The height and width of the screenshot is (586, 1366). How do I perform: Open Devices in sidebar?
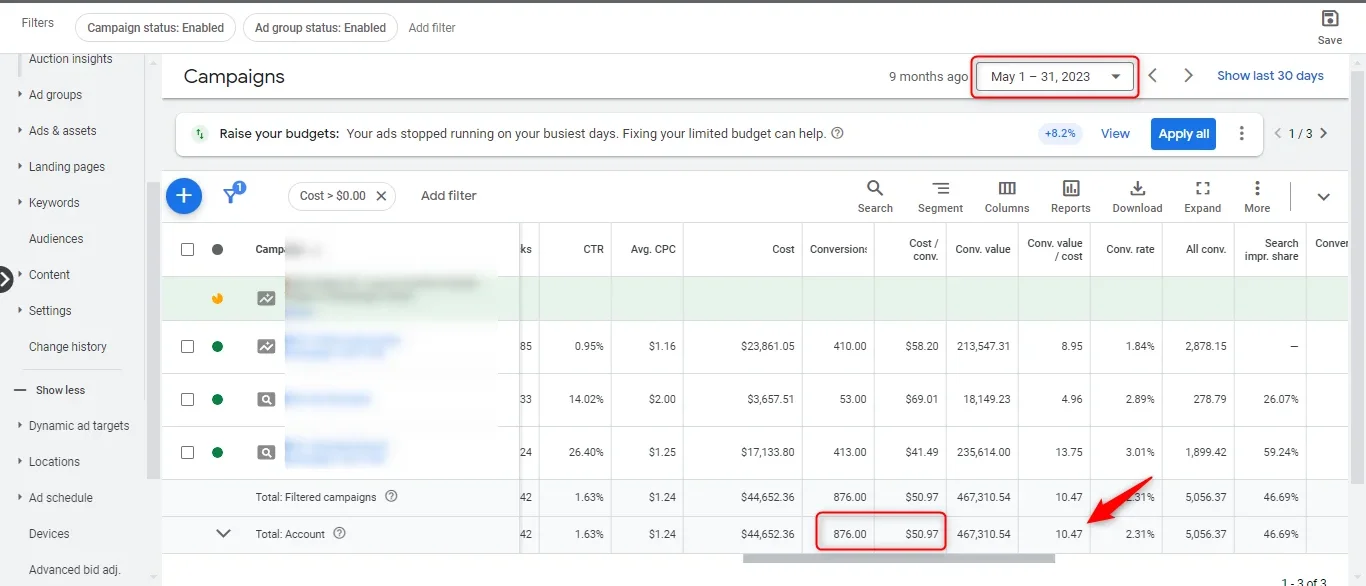(49, 534)
